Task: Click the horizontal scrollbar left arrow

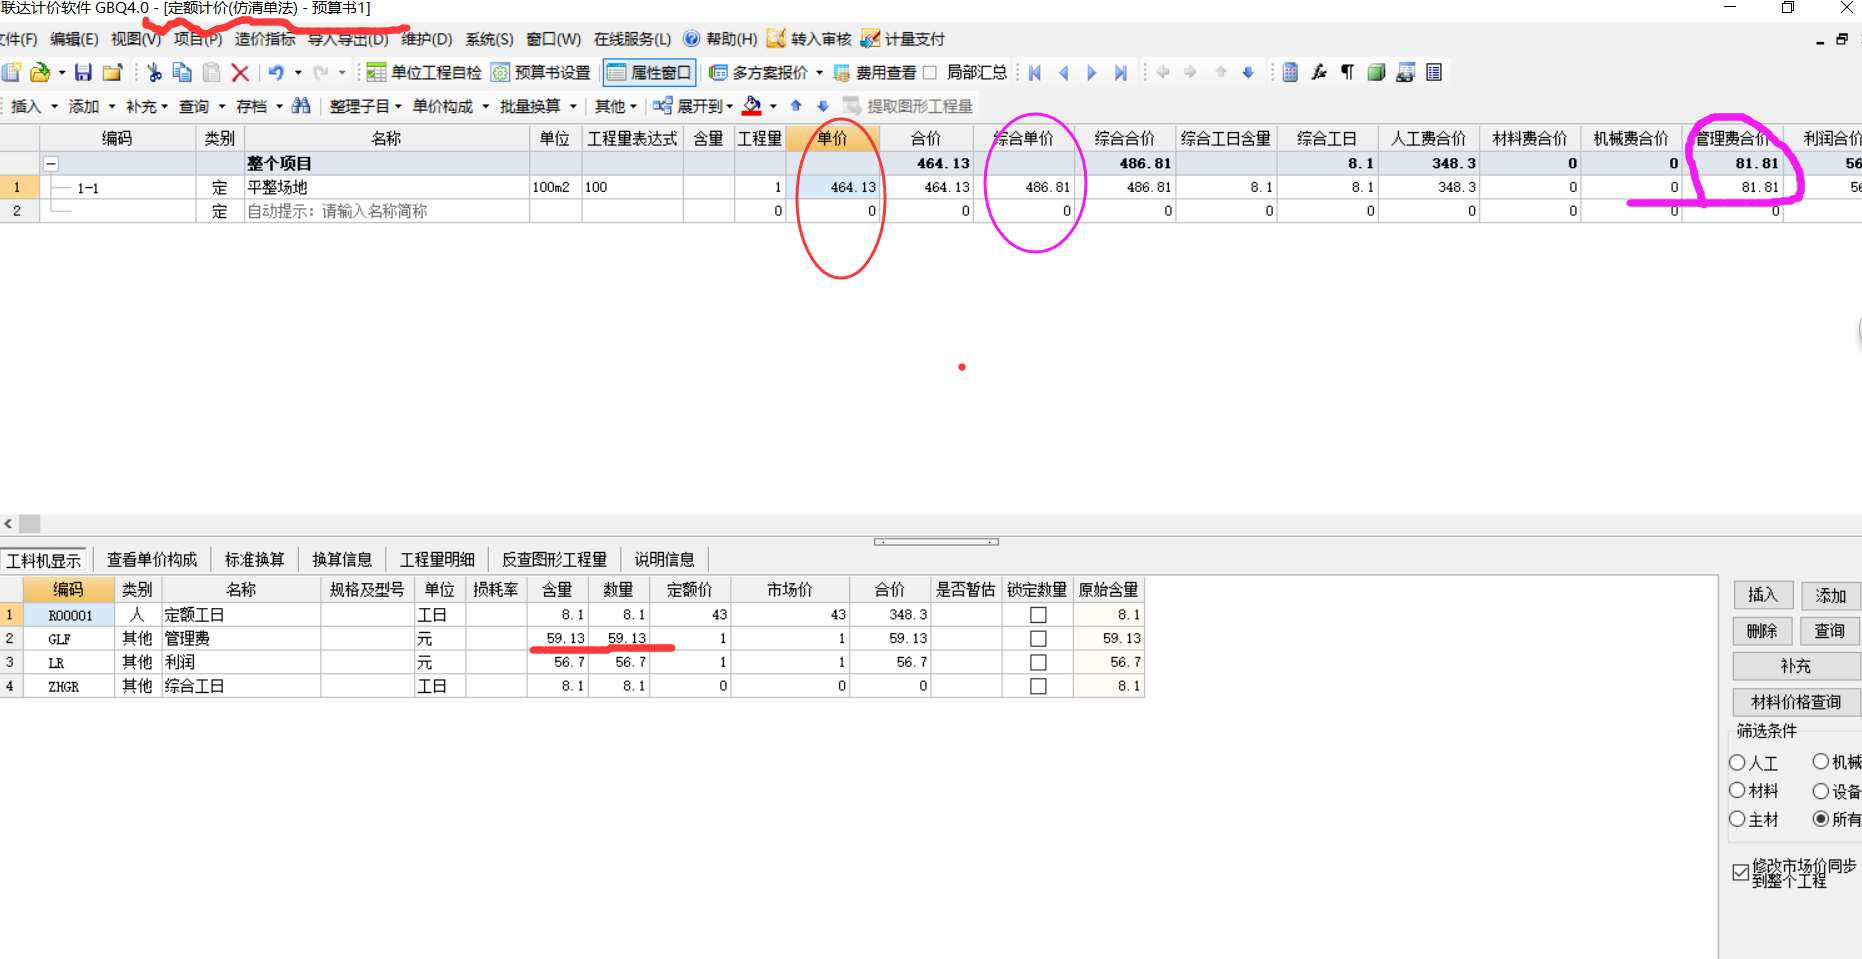Action: (8, 524)
